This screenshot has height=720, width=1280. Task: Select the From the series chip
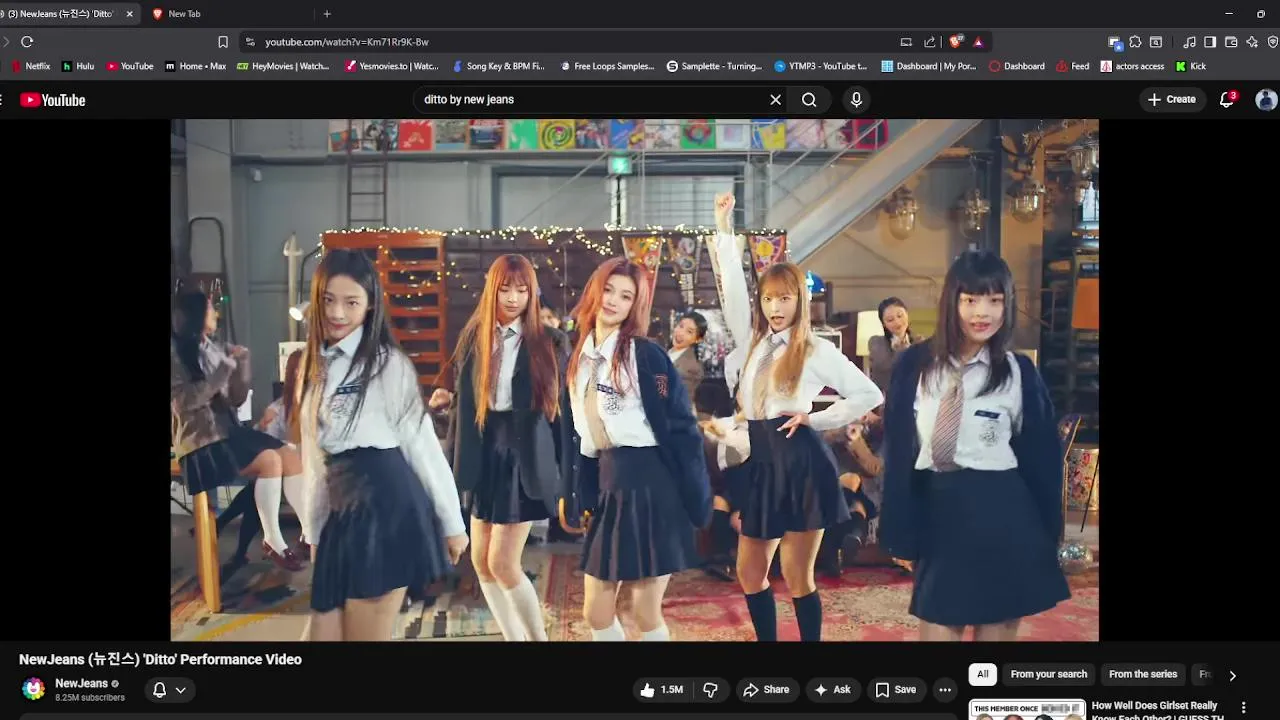(x=1143, y=674)
